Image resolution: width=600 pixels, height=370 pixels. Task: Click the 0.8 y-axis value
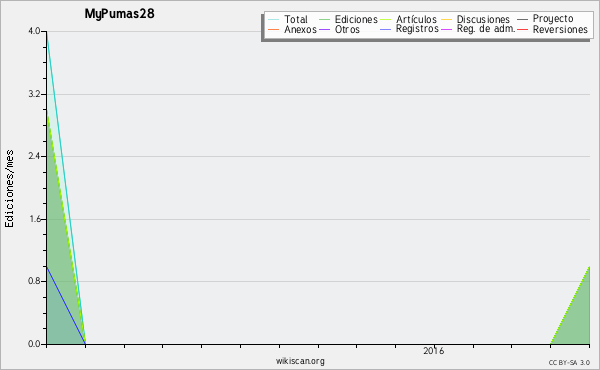point(34,281)
